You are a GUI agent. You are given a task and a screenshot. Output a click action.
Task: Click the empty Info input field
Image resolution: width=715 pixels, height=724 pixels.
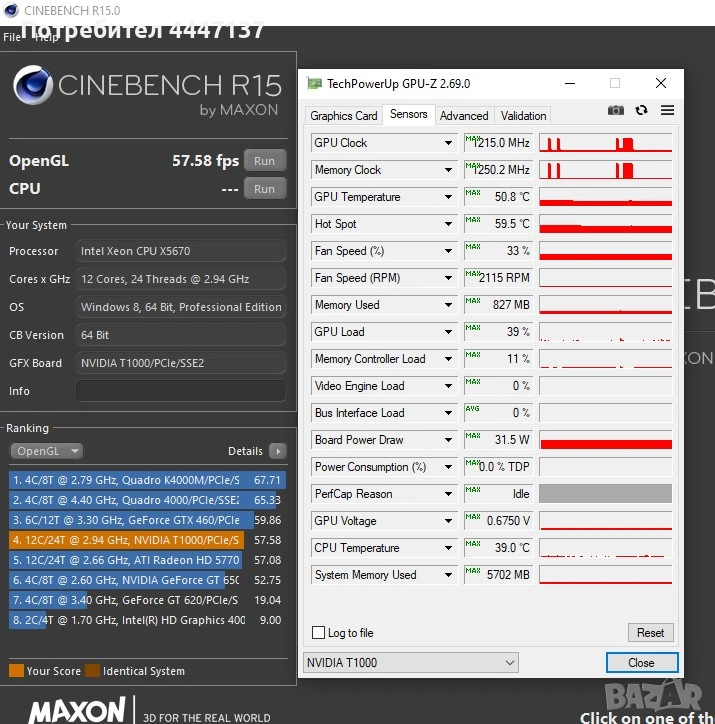tap(181, 391)
